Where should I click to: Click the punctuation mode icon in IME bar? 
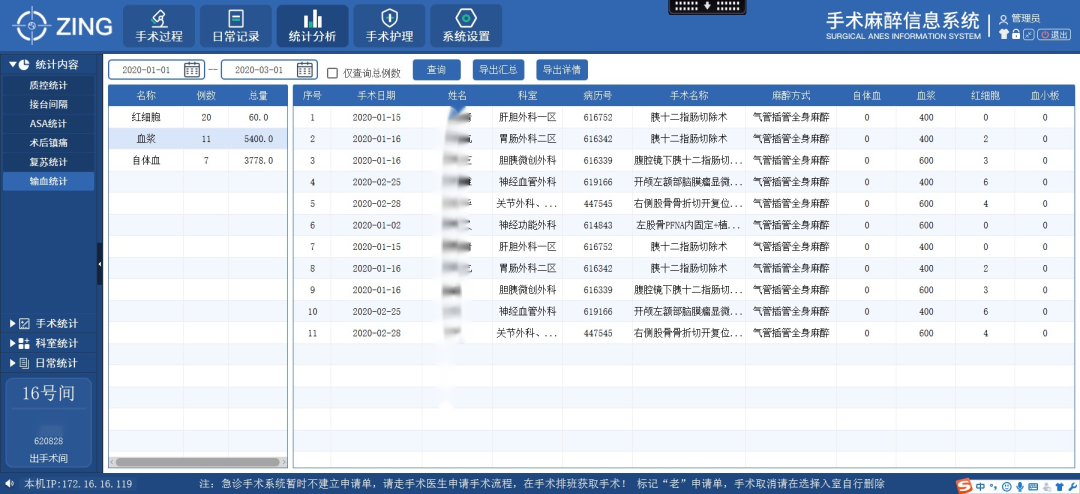tap(993, 486)
